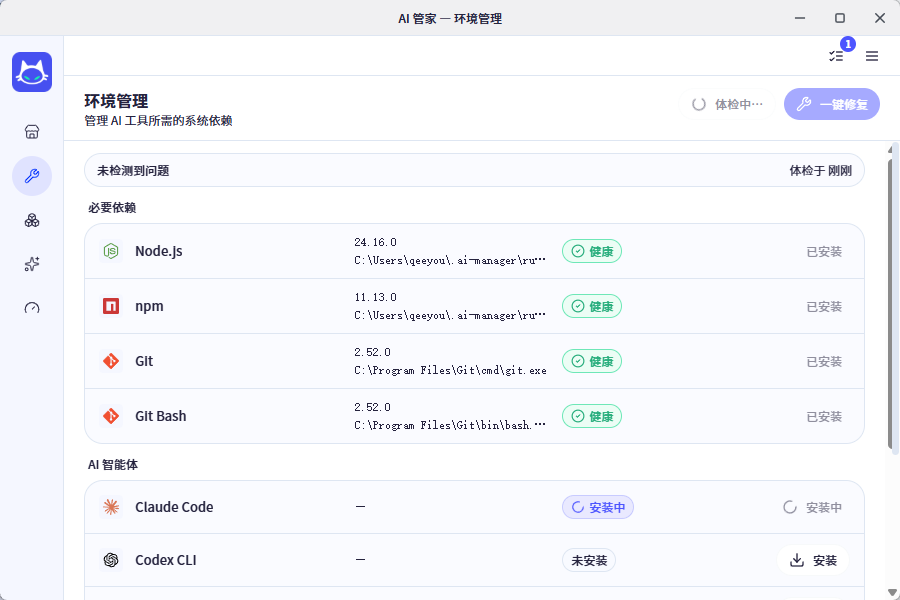Click the 健康 badge in the Git row
This screenshot has width=900, height=600.
point(592,361)
